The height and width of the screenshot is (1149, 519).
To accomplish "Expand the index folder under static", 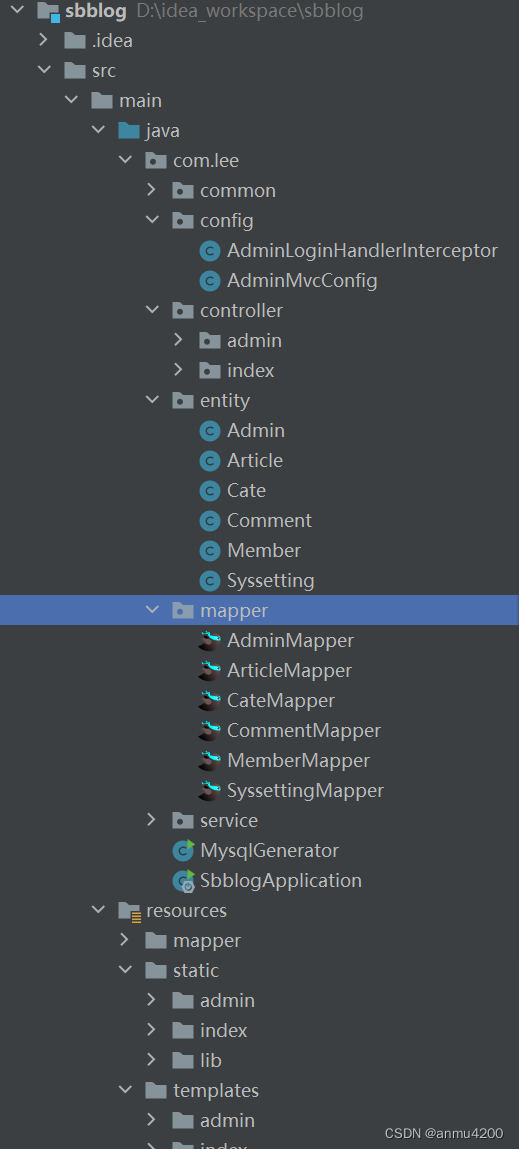I will point(152,1030).
